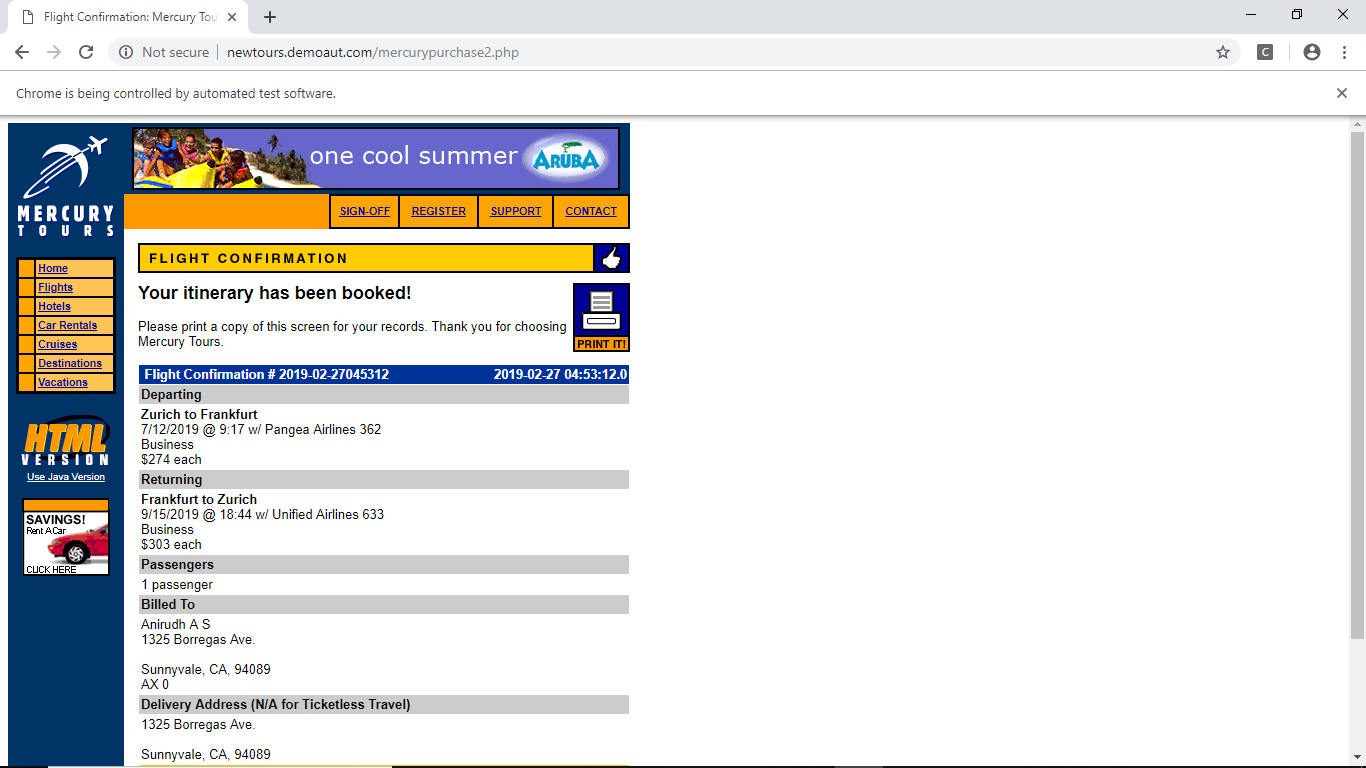Click the SIGN-OFF link
Image resolution: width=1366 pixels, height=768 pixels.
click(x=365, y=211)
